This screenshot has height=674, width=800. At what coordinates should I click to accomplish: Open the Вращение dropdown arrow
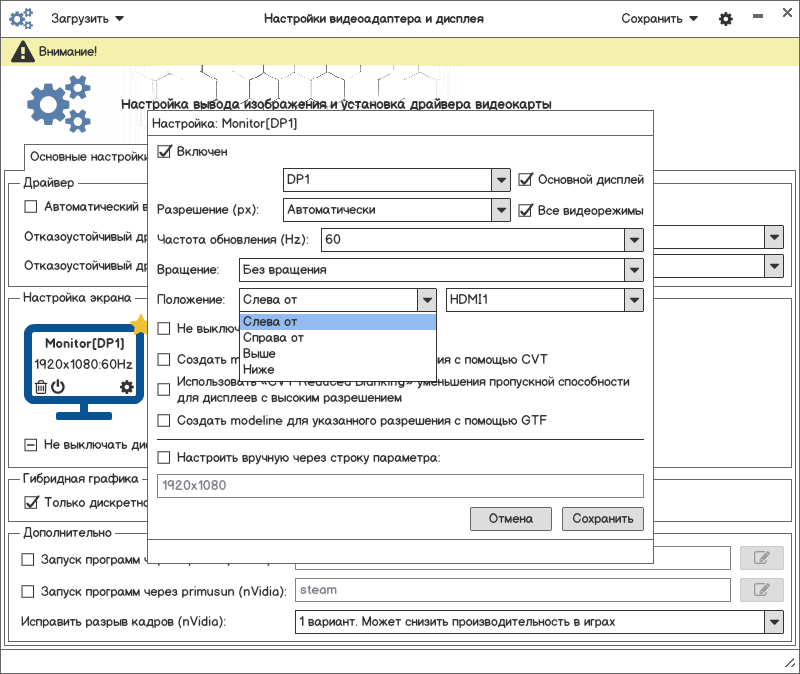[x=634, y=270]
